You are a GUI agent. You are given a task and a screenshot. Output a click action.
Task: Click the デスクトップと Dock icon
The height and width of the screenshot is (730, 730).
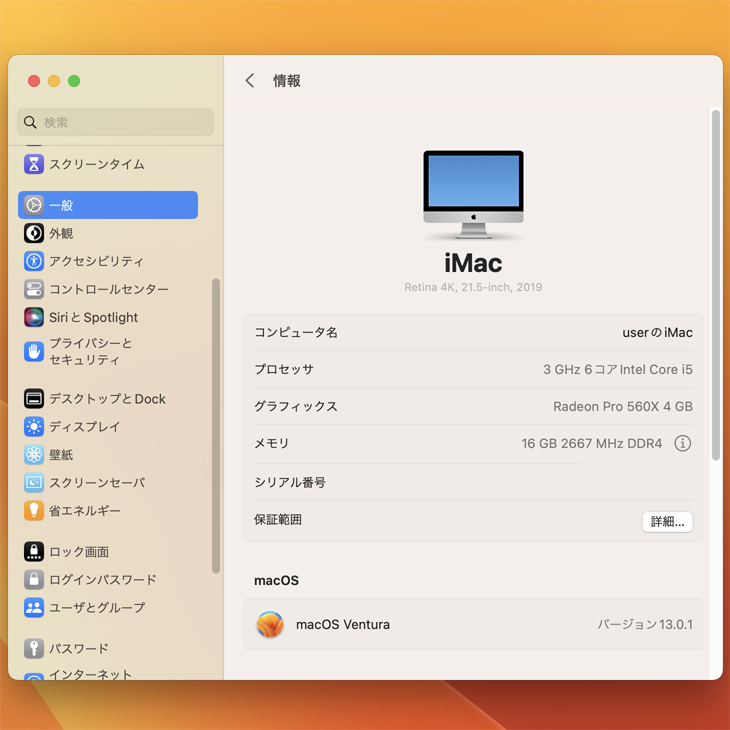point(34,399)
